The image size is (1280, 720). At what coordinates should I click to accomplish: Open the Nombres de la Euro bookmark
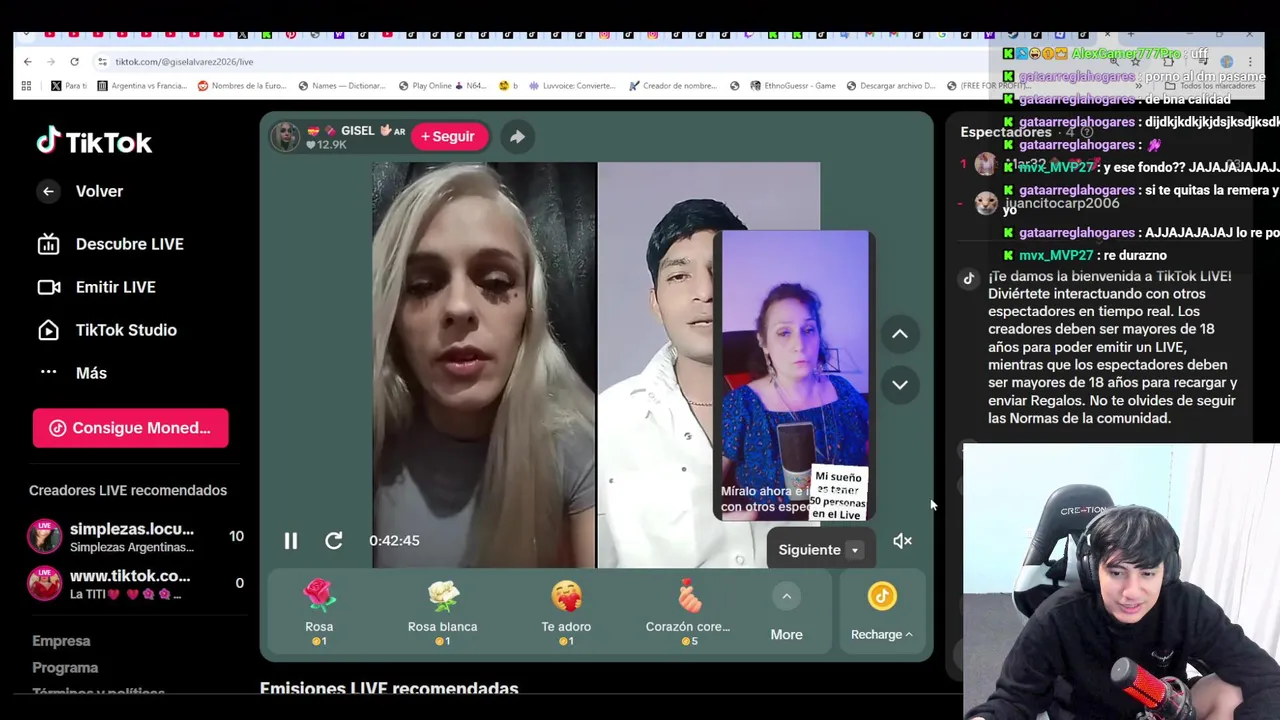pyautogui.click(x=241, y=86)
